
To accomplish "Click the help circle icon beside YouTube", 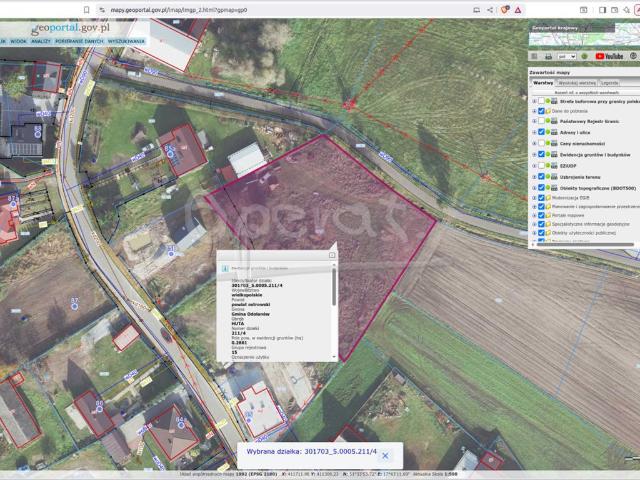I will (633, 56).
